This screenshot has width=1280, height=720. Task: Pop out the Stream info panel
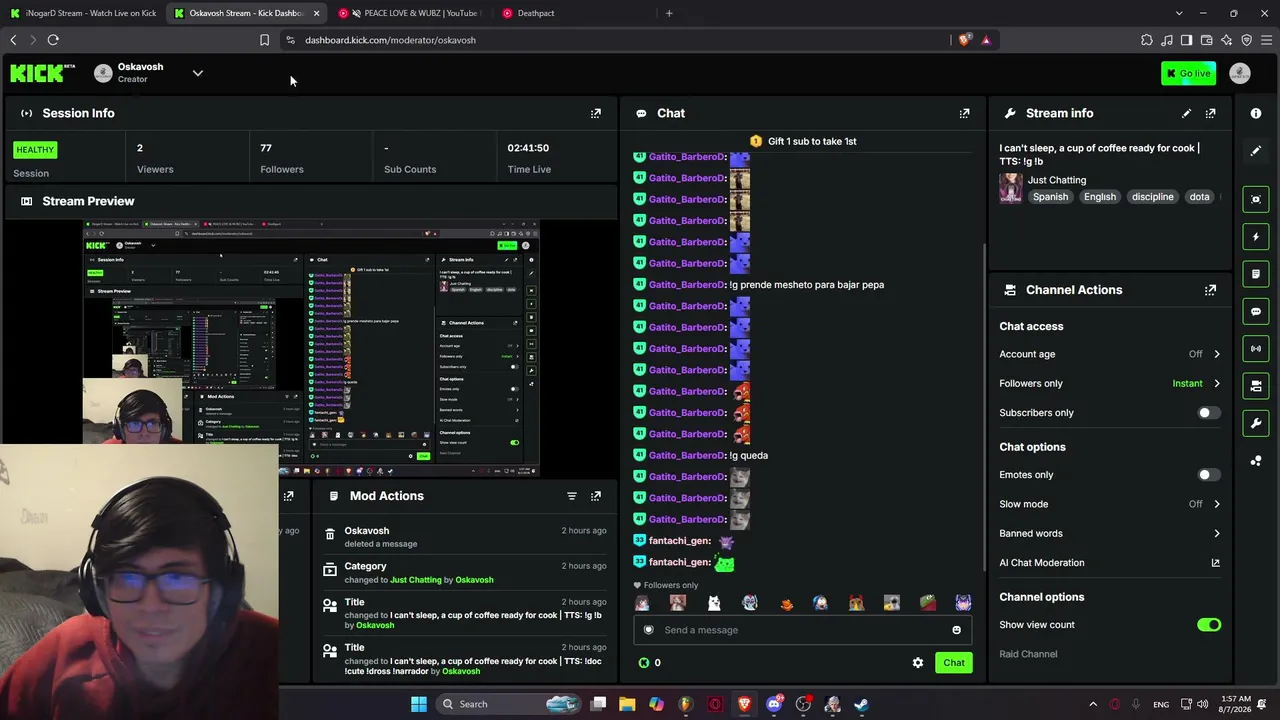[1210, 113]
